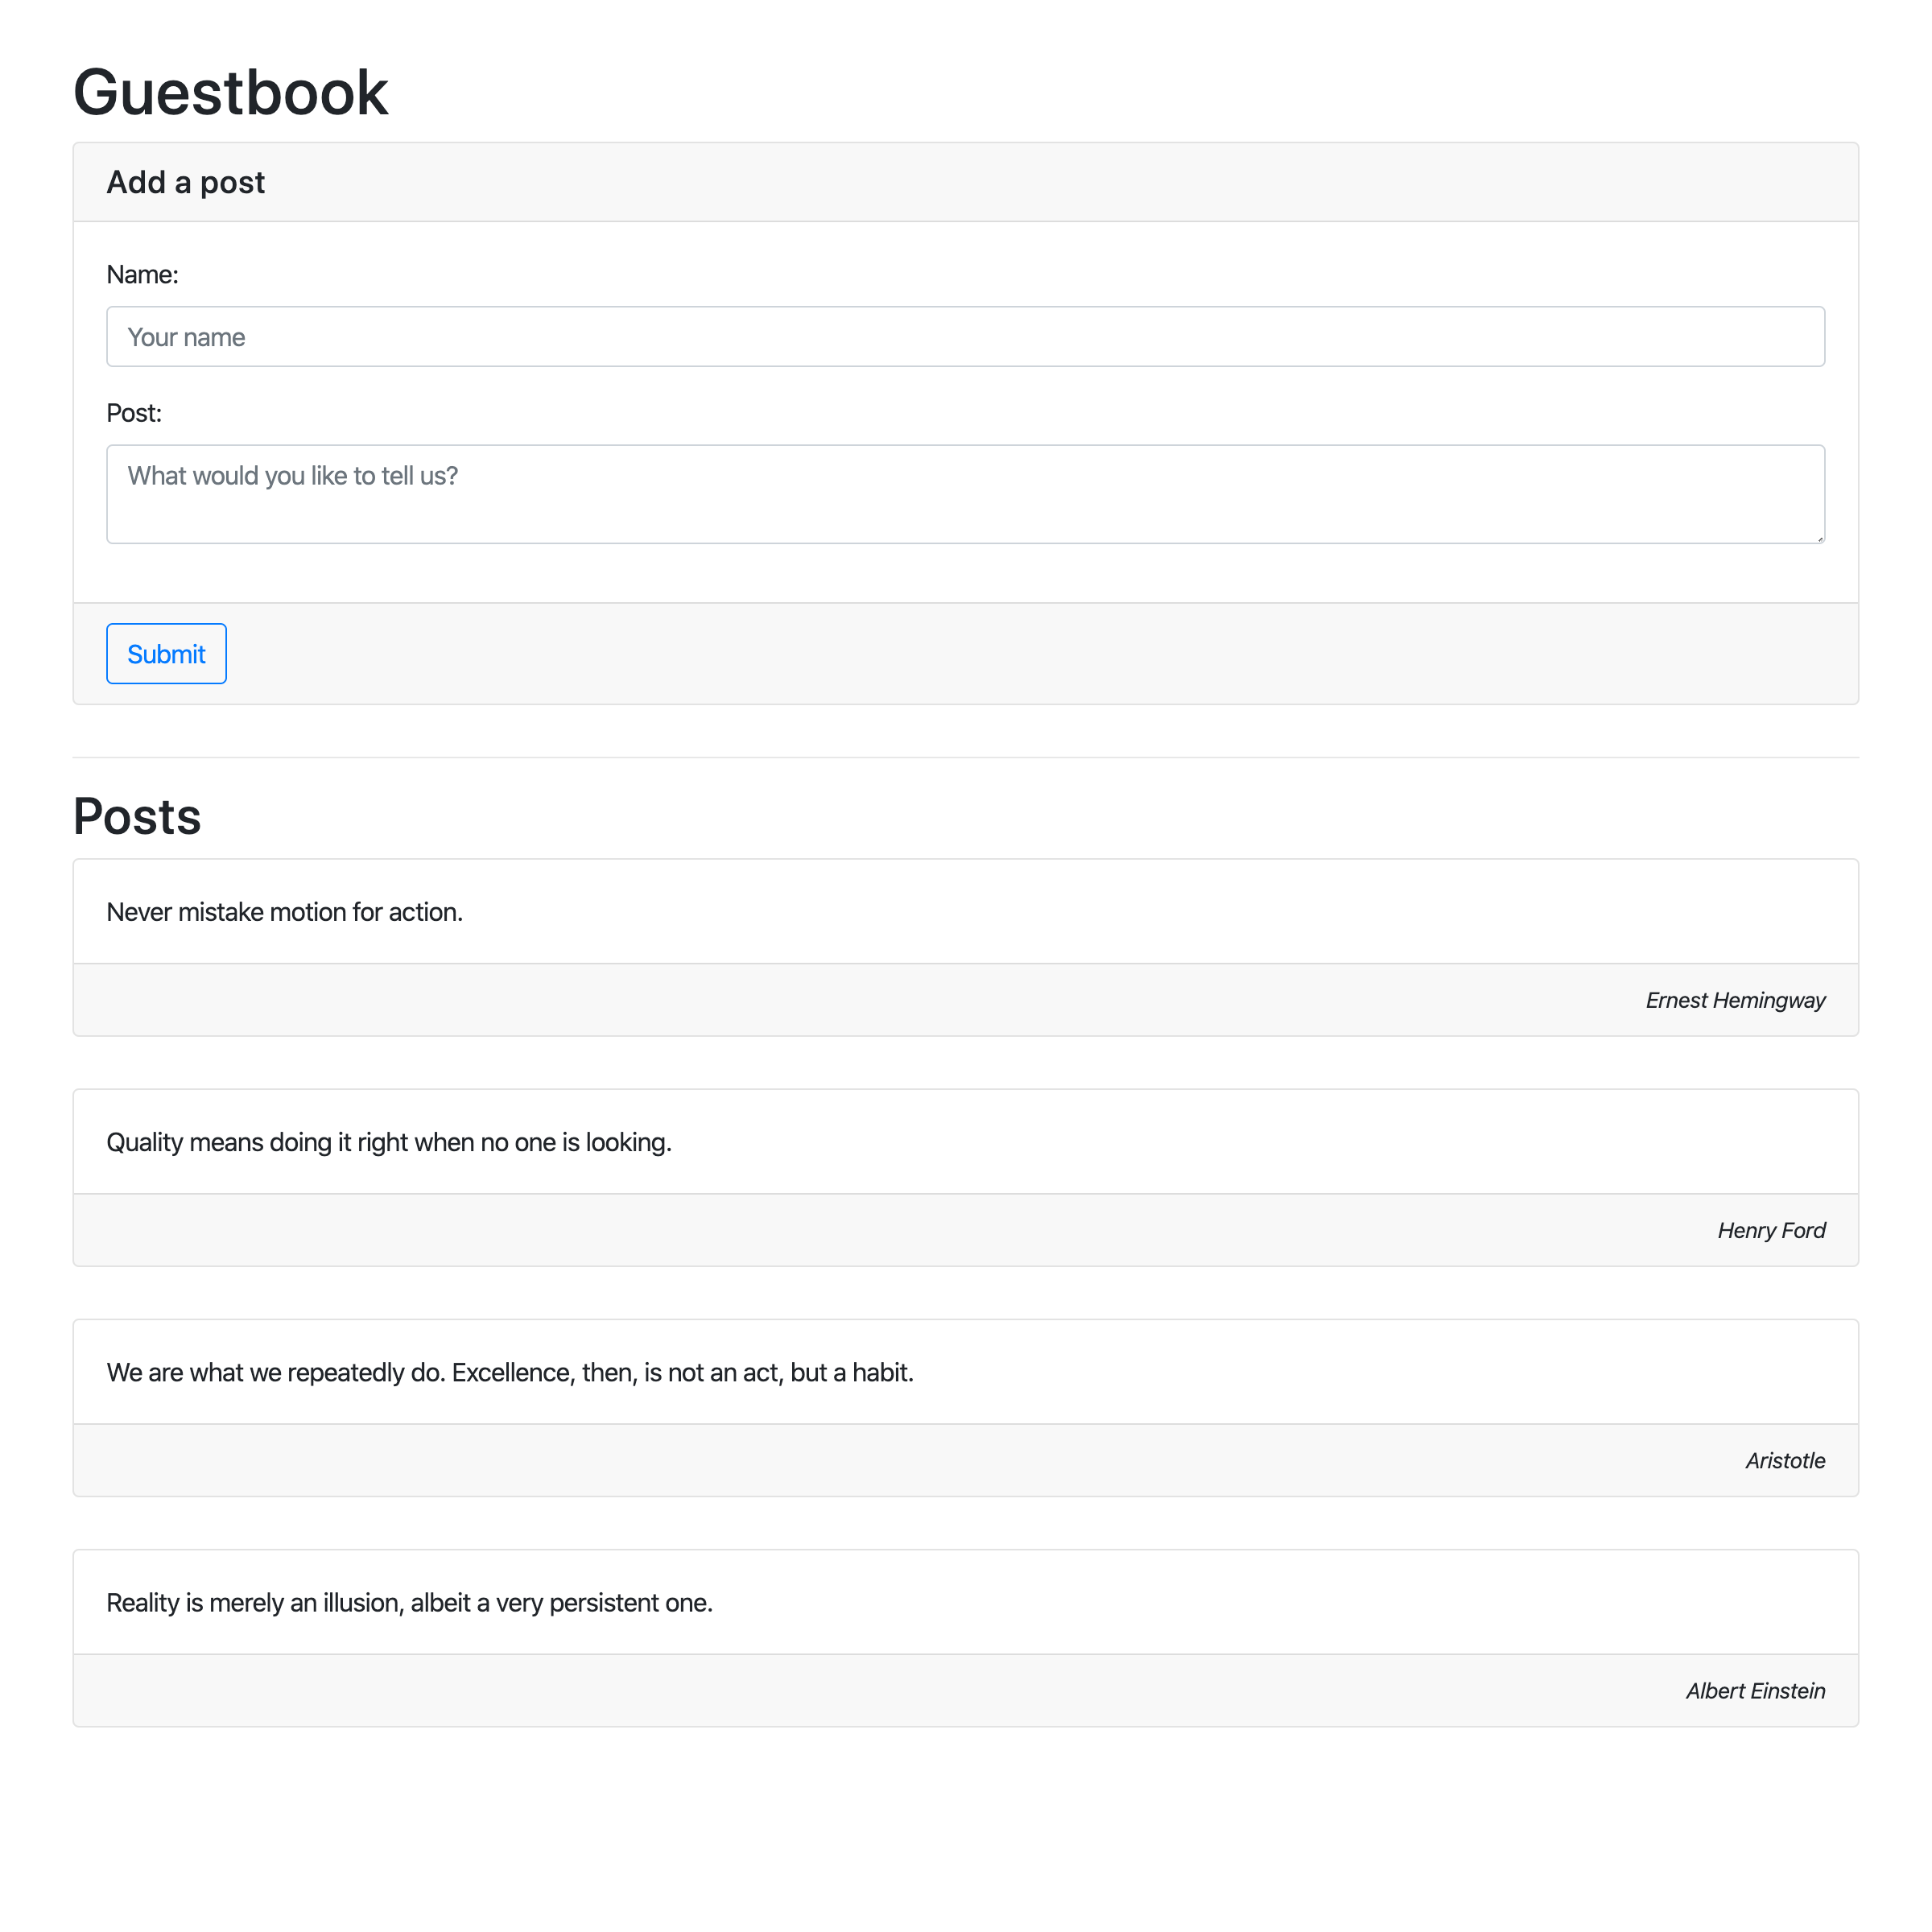Click the footer area beside Submit button
Screen dimensions: 1932x1932
[x=1040, y=653]
